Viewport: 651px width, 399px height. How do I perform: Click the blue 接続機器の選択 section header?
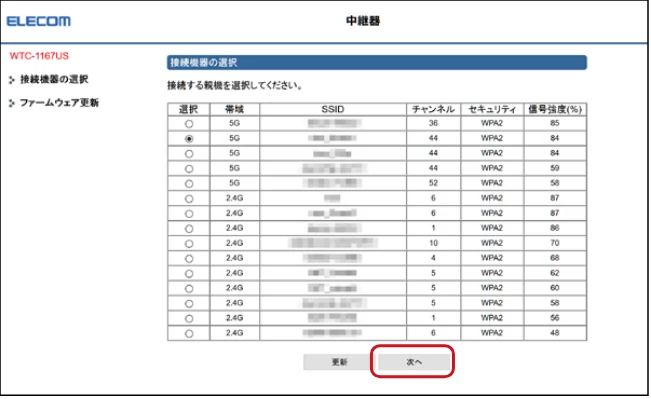tap(377, 63)
